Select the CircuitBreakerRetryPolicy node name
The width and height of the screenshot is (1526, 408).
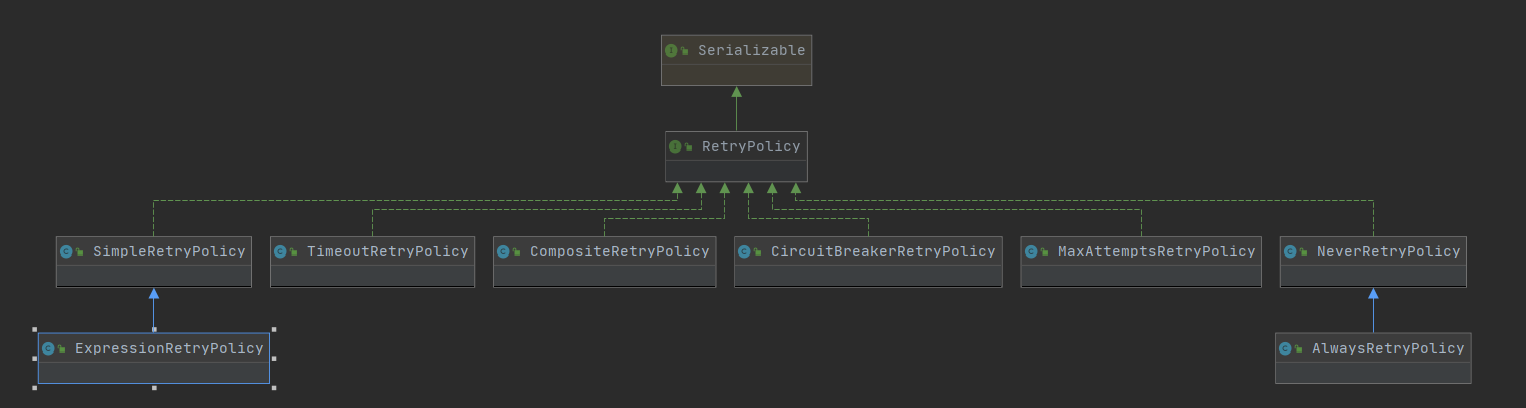(882, 252)
